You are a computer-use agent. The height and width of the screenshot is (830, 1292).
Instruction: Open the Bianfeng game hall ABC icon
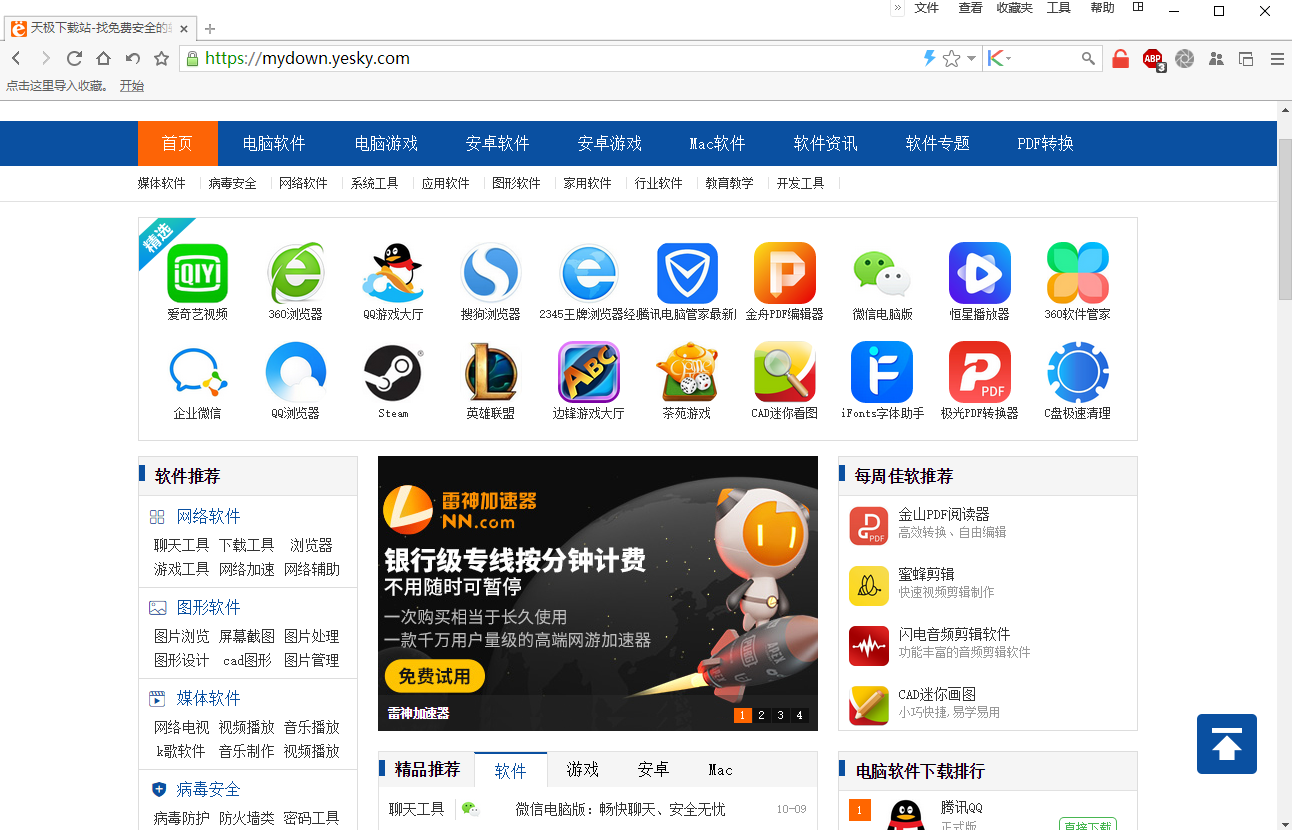click(x=589, y=372)
